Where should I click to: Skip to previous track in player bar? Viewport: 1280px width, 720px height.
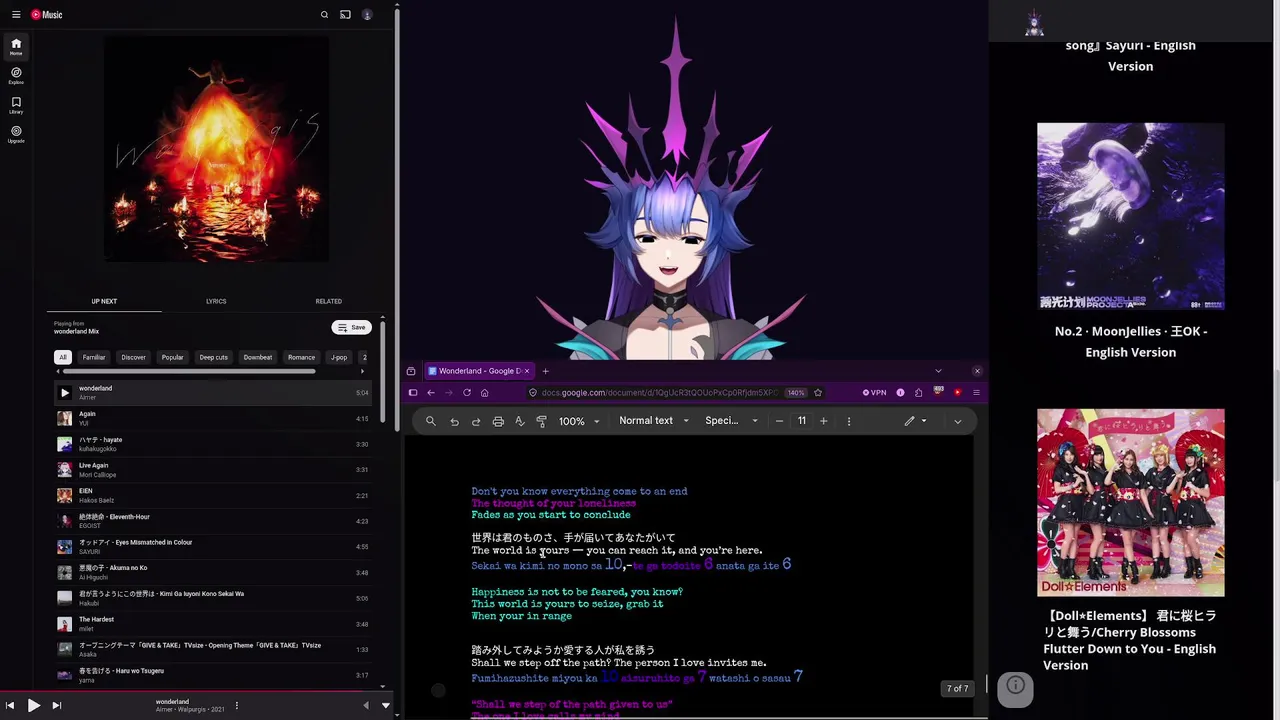point(10,706)
